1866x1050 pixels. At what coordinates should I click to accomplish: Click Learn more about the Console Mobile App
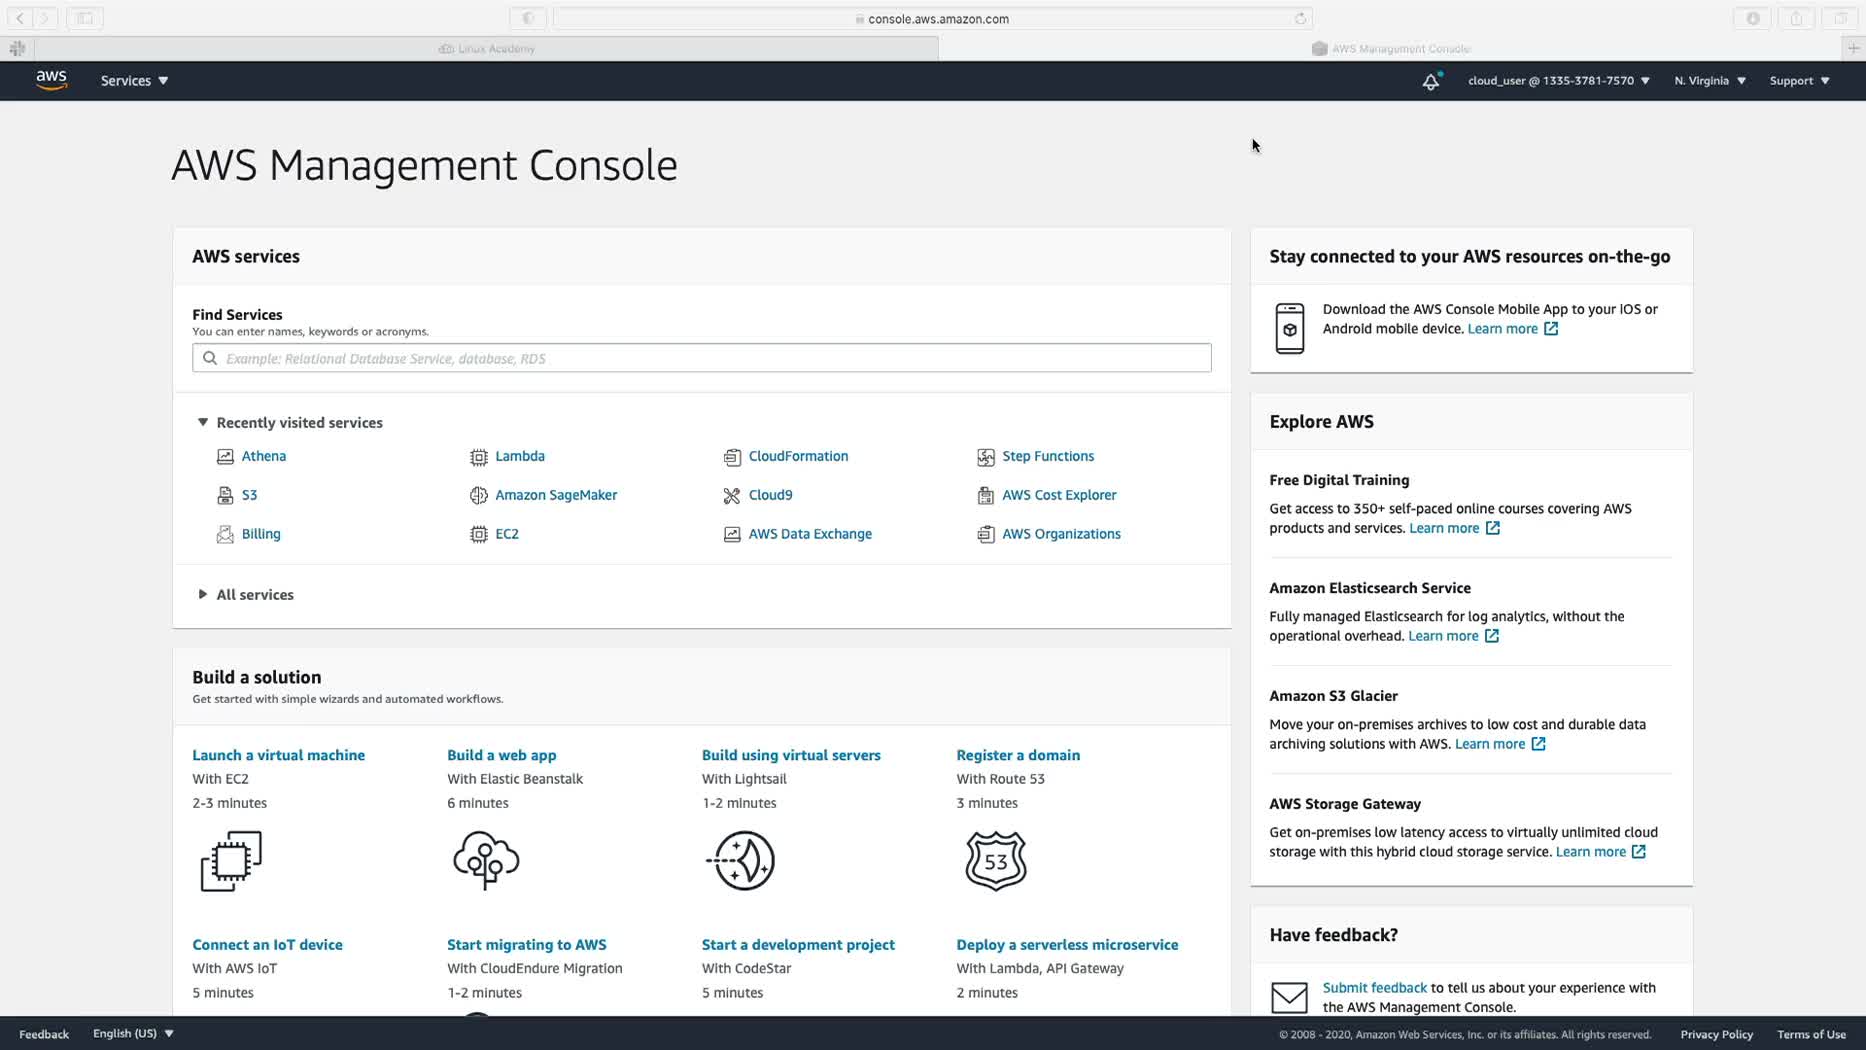[x=1513, y=329]
